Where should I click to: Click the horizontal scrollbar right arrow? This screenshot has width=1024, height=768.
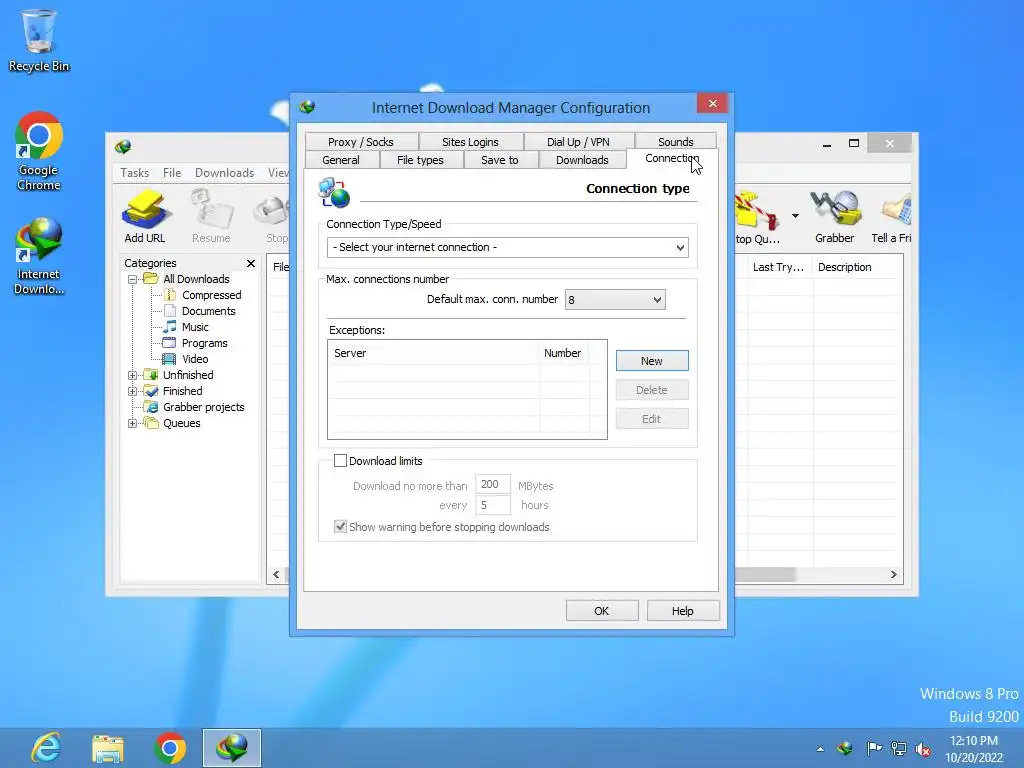[893, 575]
